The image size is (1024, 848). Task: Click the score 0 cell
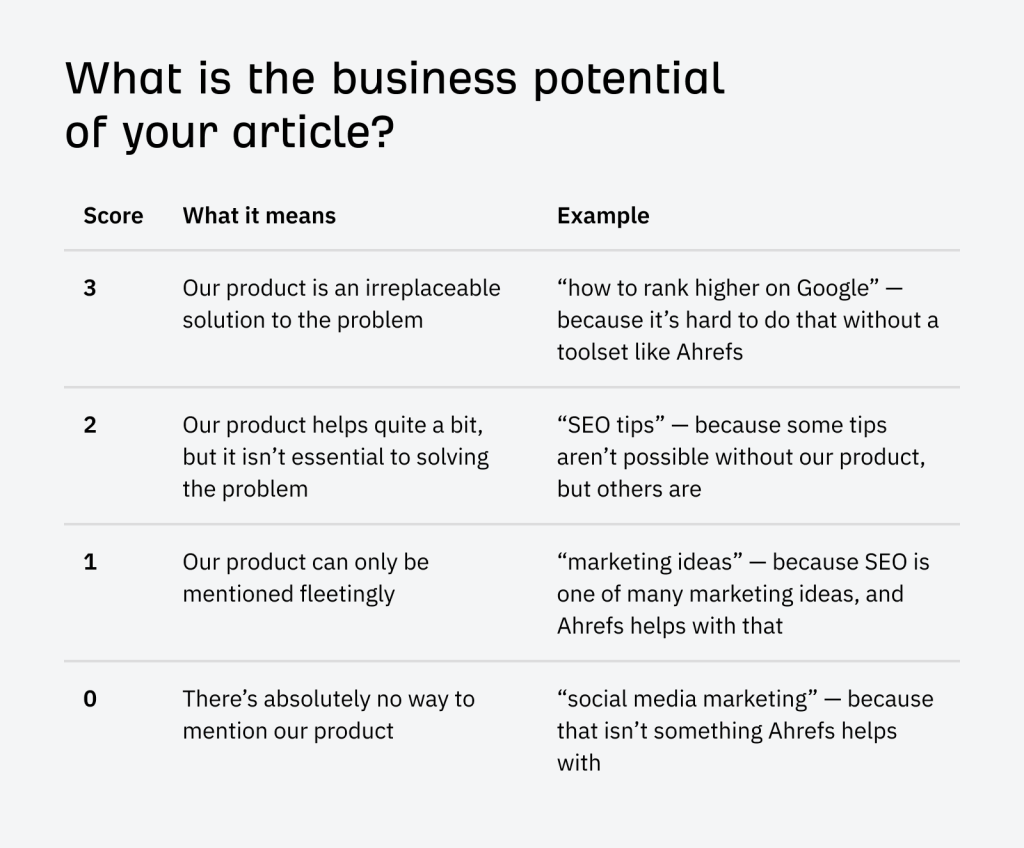[90, 699]
